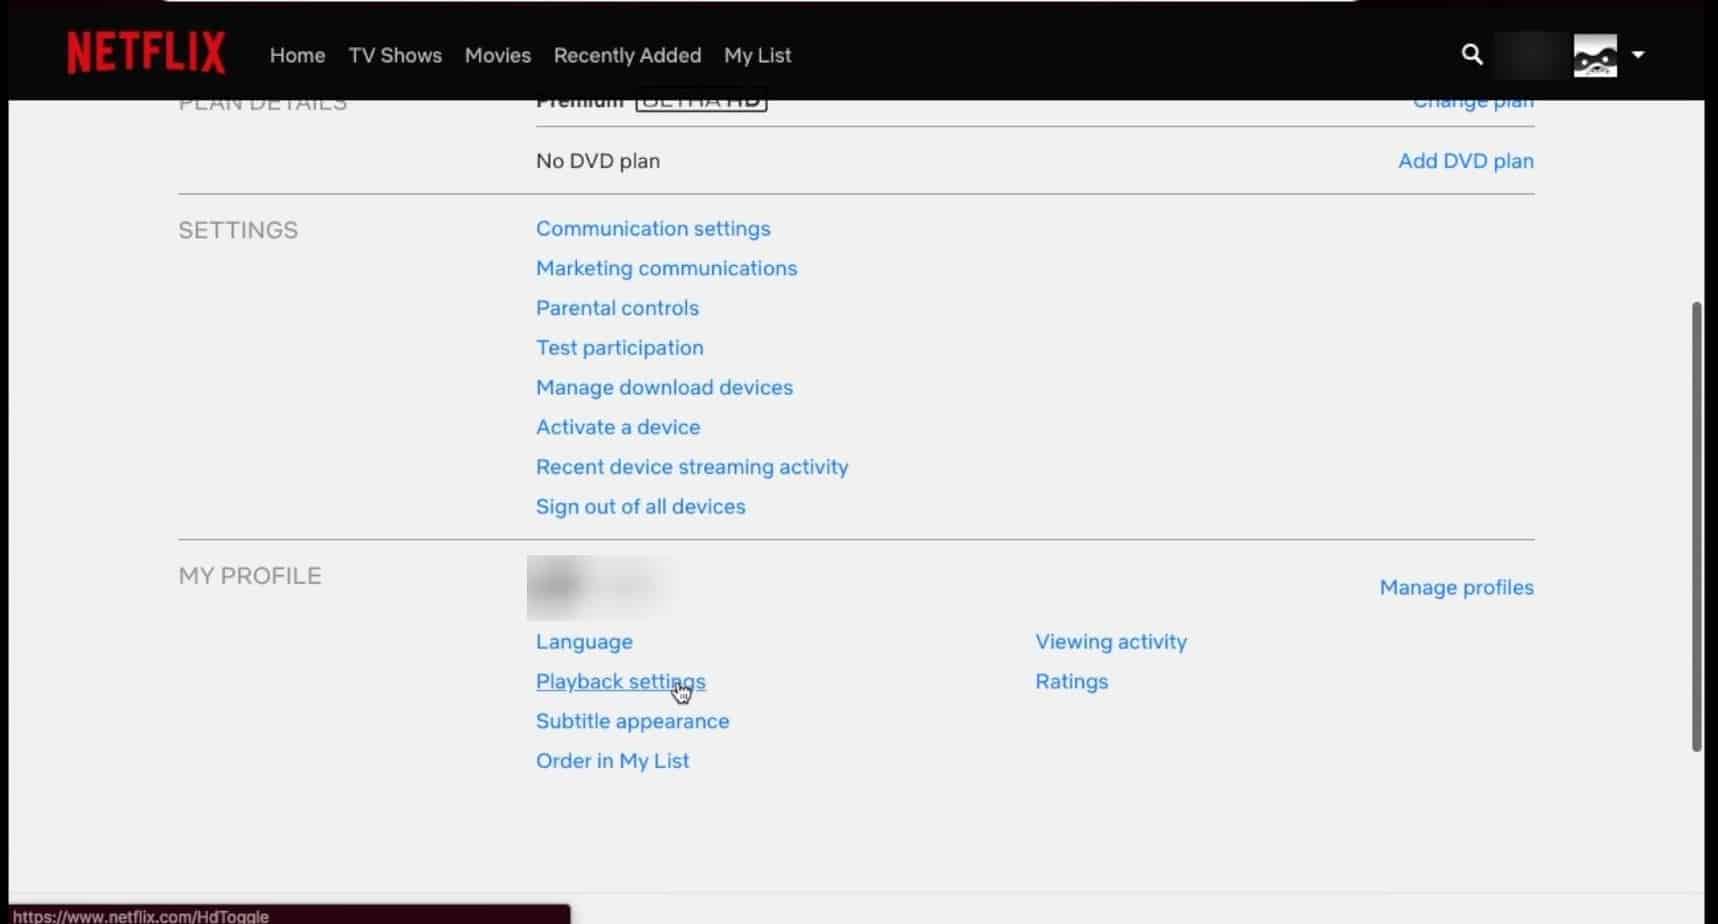The image size is (1718, 924).
Task: Open Communication settings
Action: click(x=653, y=229)
